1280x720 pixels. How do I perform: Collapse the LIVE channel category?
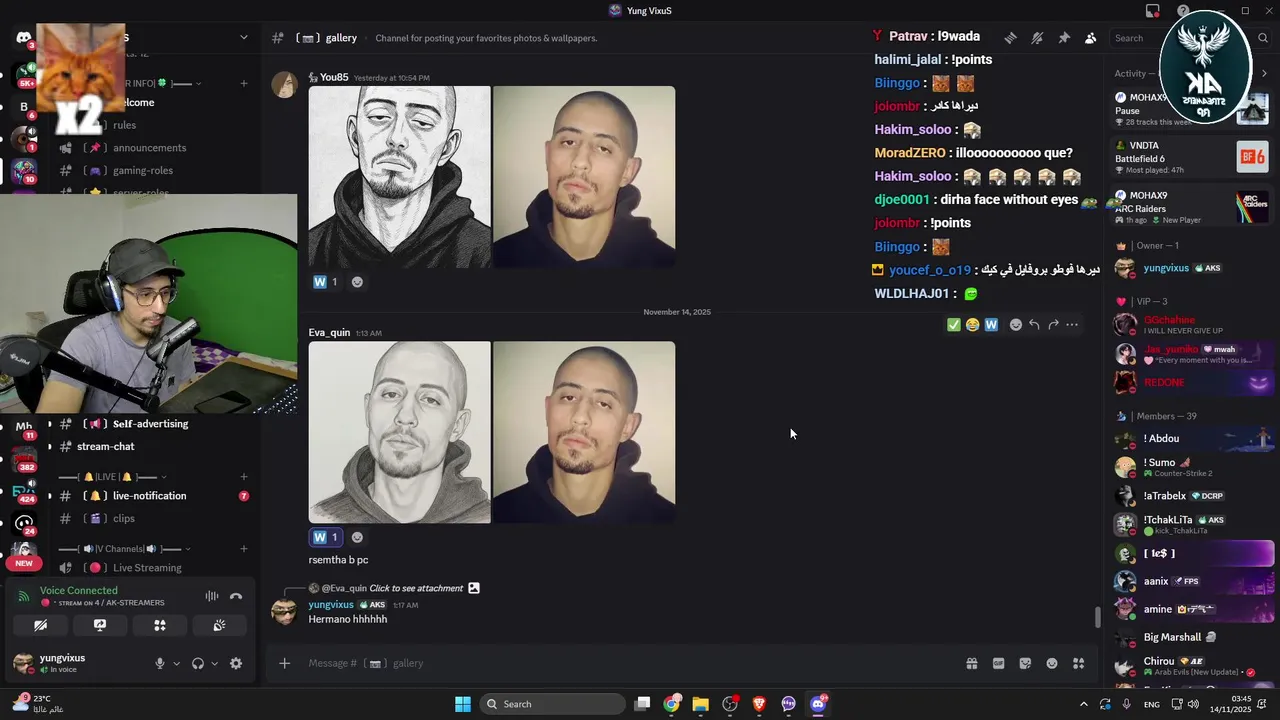pyautogui.click(x=113, y=477)
